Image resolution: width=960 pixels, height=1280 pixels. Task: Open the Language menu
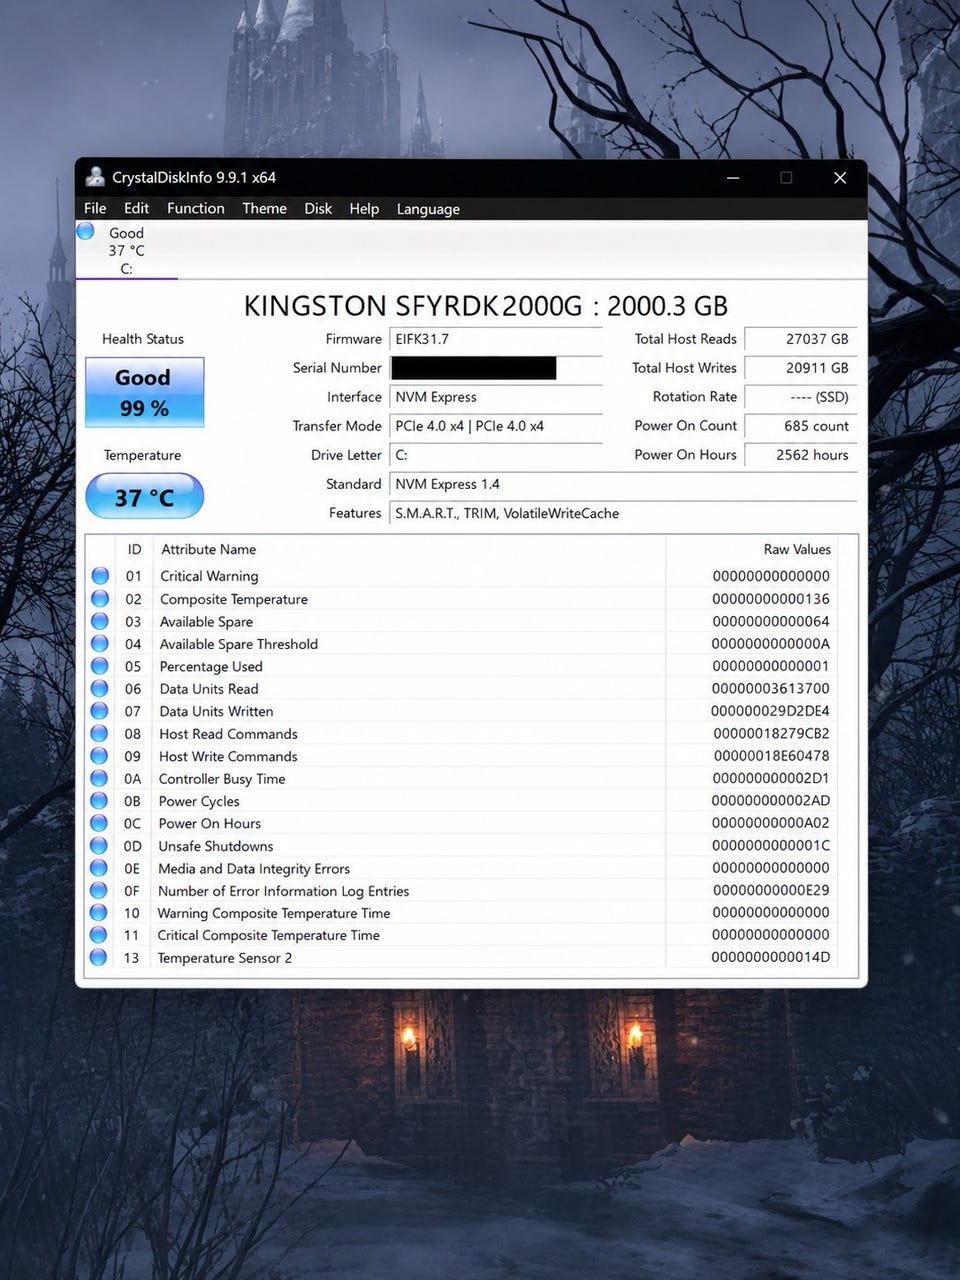tap(428, 208)
